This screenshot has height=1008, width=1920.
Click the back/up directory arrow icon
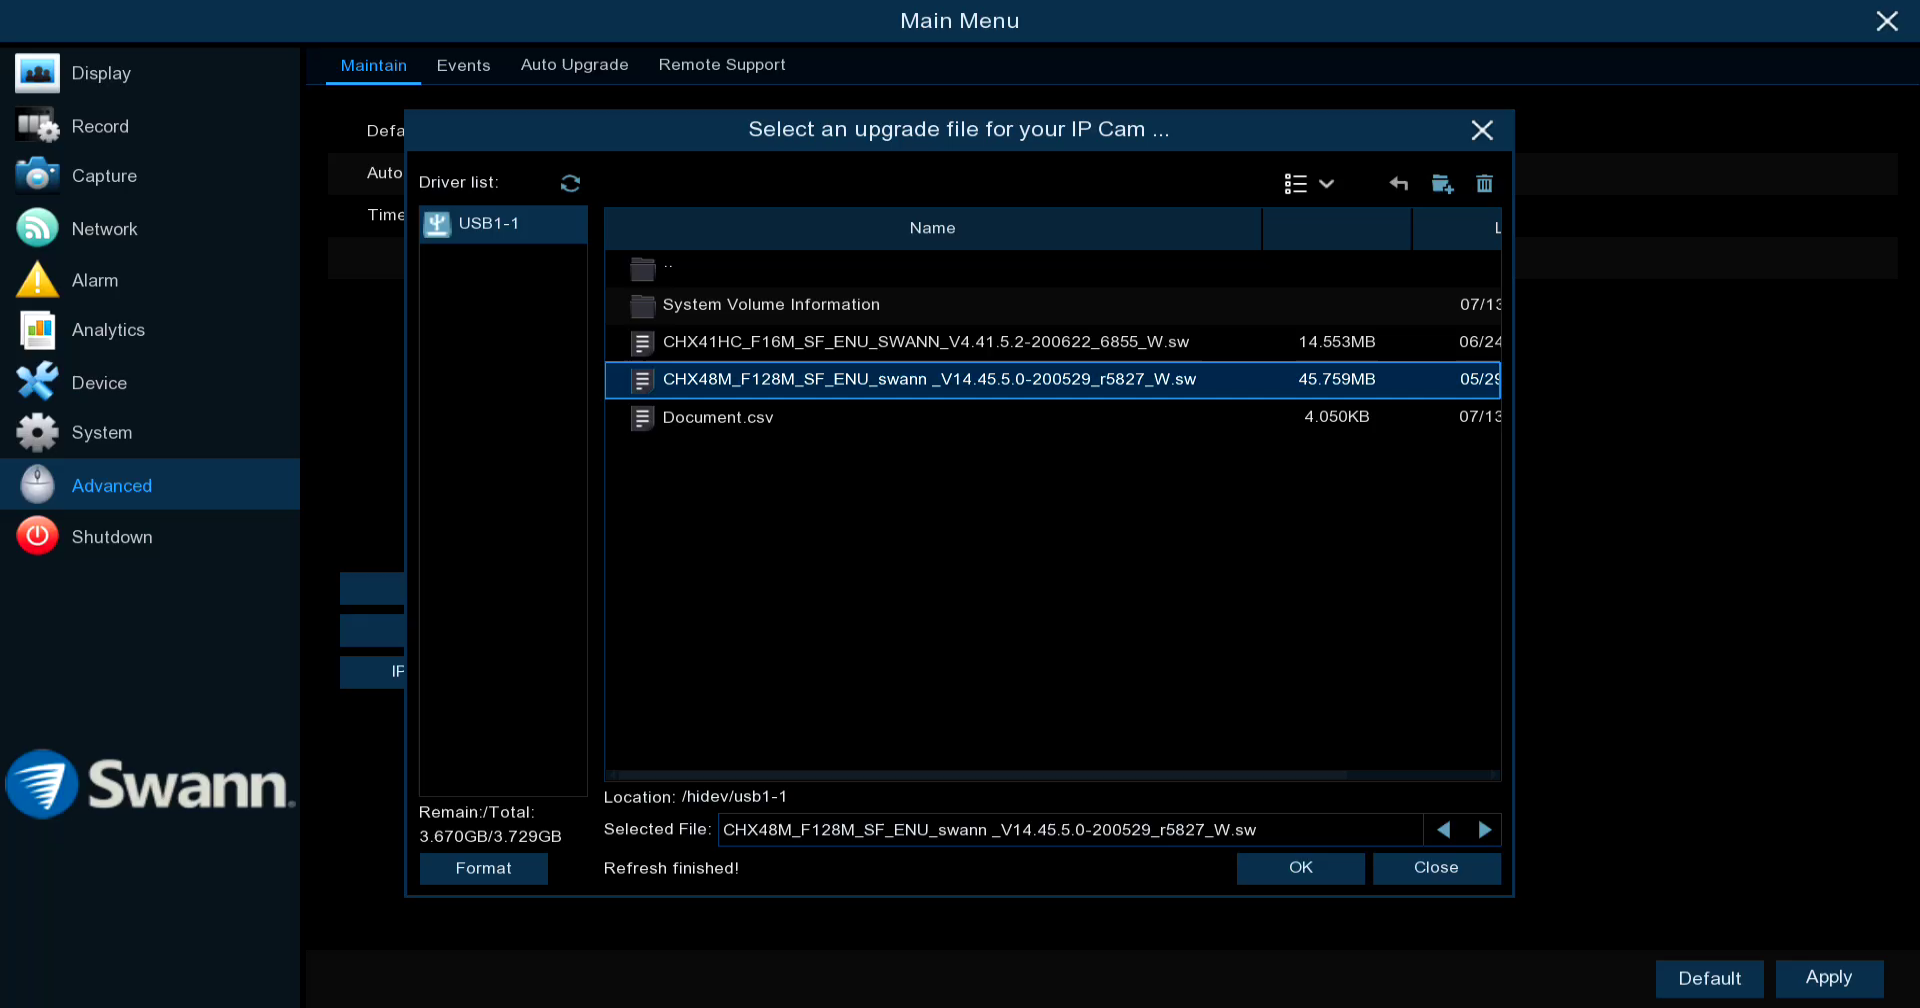1398,183
